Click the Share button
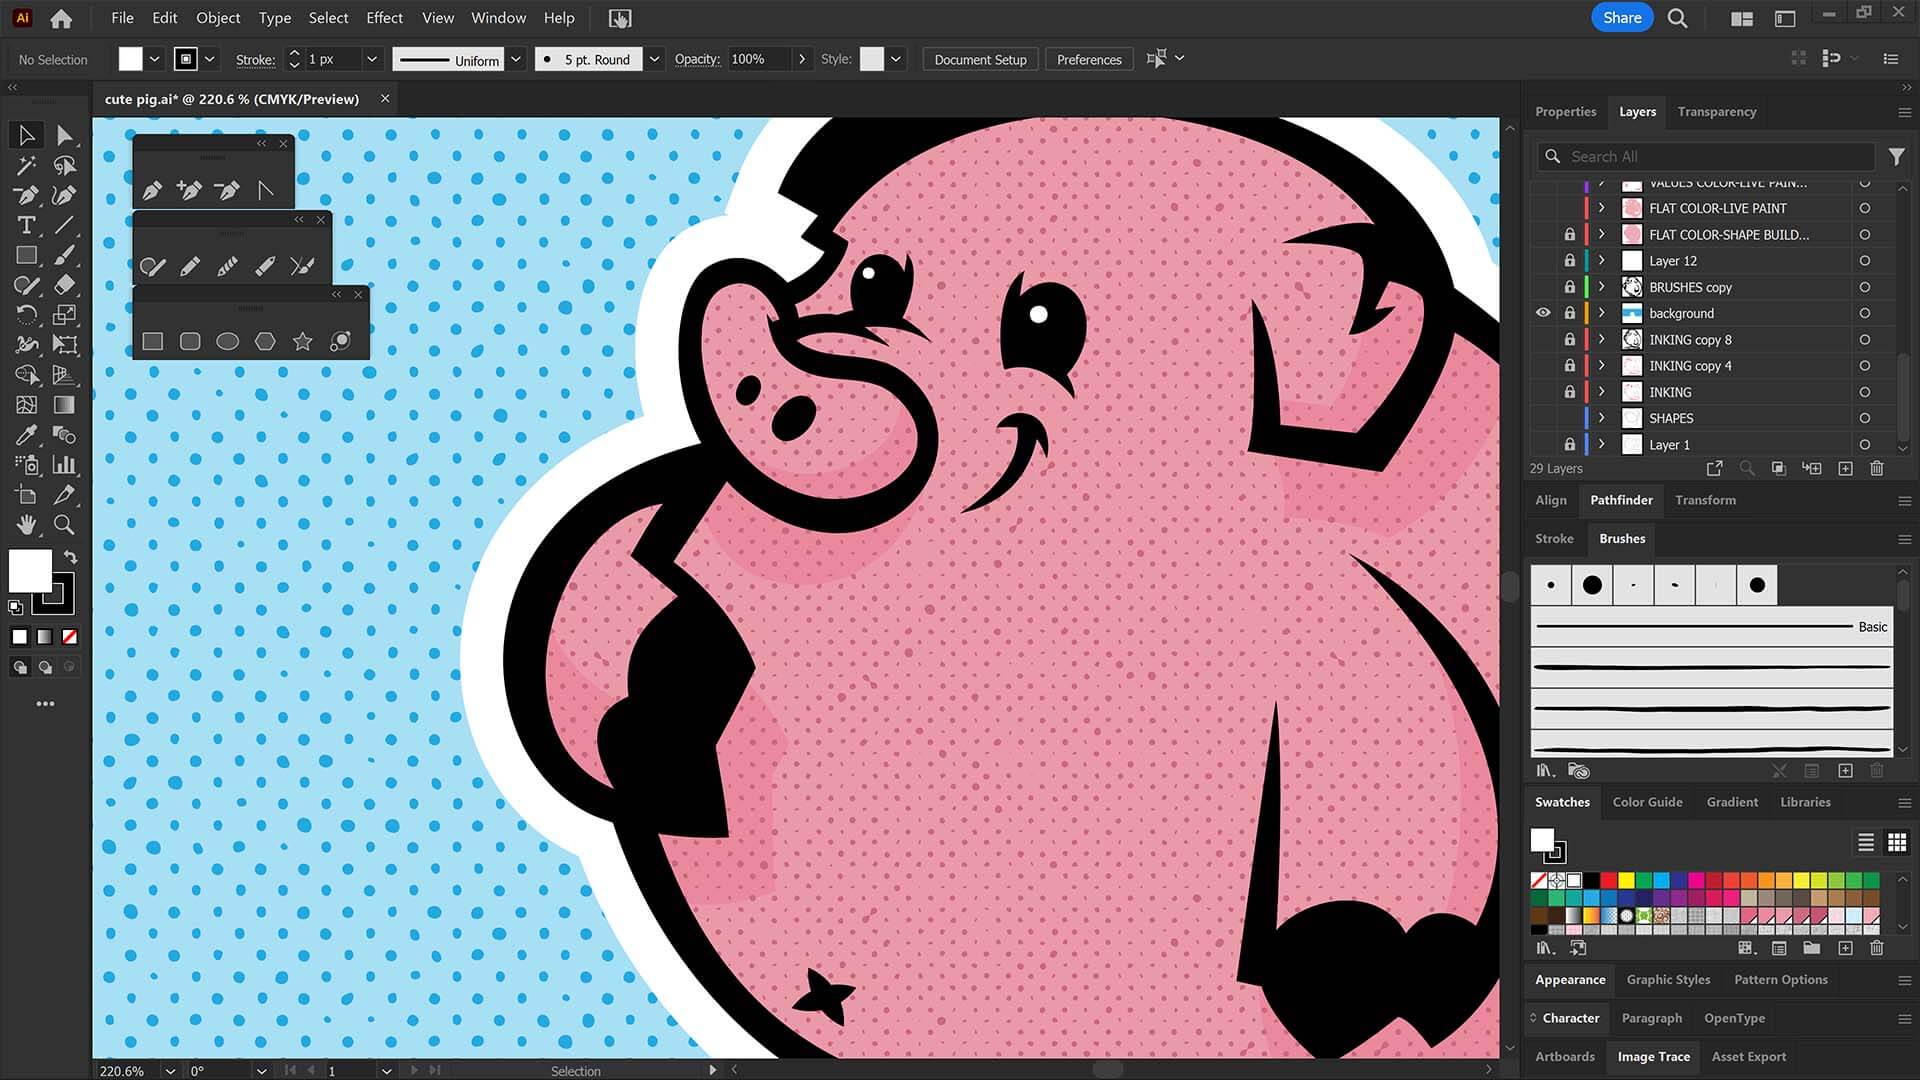 [x=1622, y=18]
